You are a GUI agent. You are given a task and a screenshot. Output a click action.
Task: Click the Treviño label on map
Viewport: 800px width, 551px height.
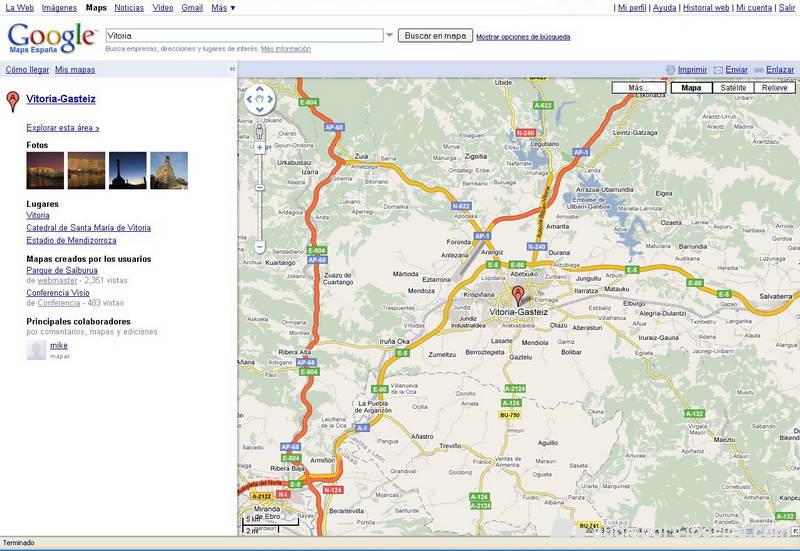pyautogui.click(x=451, y=446)
